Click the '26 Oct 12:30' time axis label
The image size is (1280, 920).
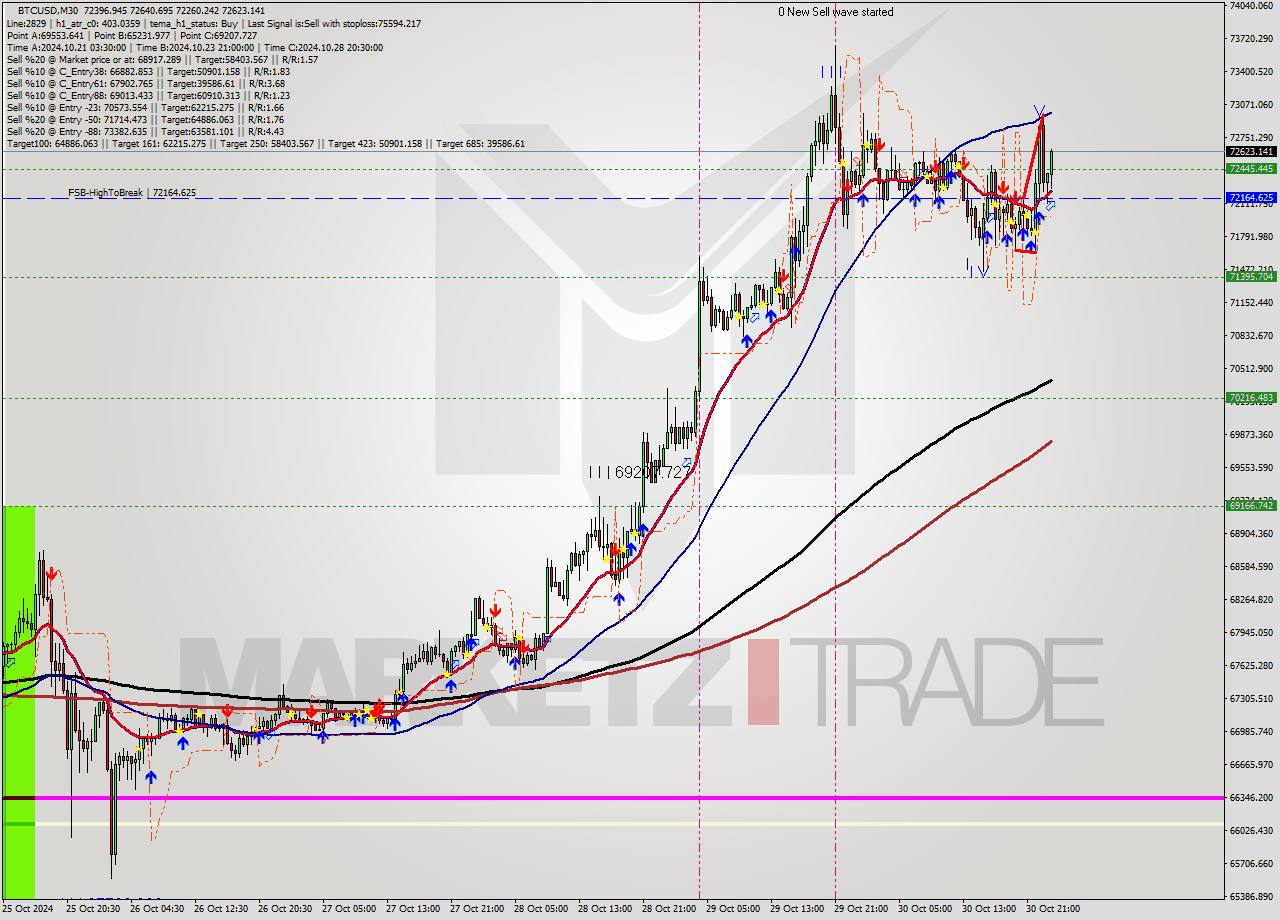click(x=221, y=909)
